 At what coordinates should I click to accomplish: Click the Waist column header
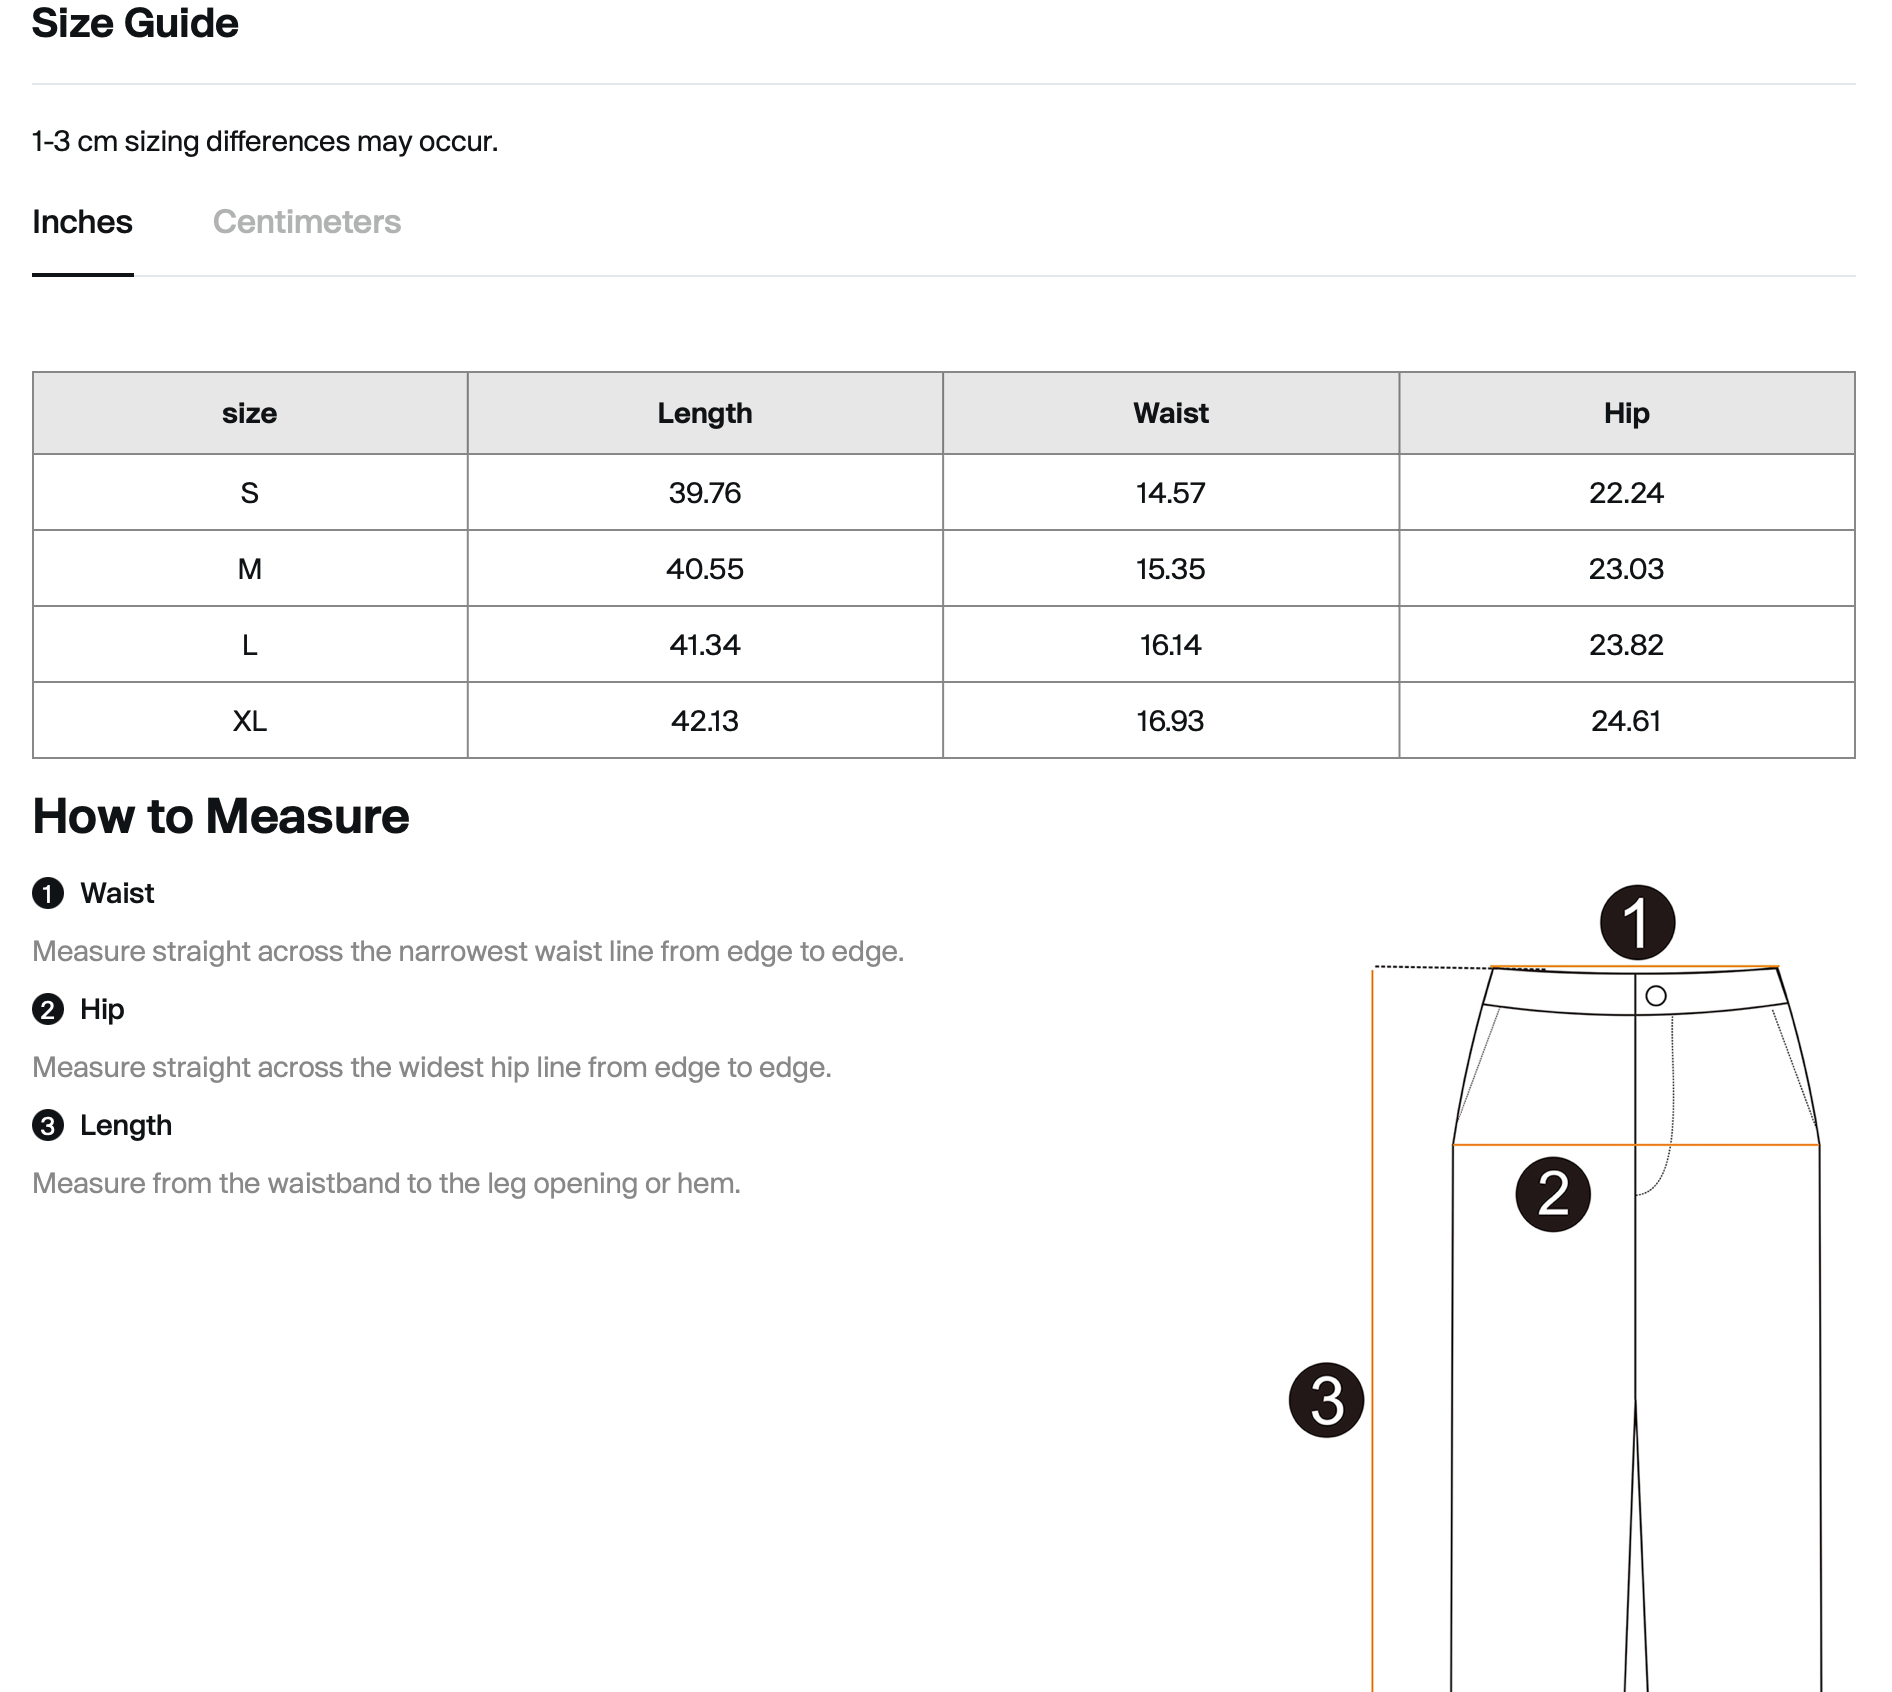[1171, 413]
